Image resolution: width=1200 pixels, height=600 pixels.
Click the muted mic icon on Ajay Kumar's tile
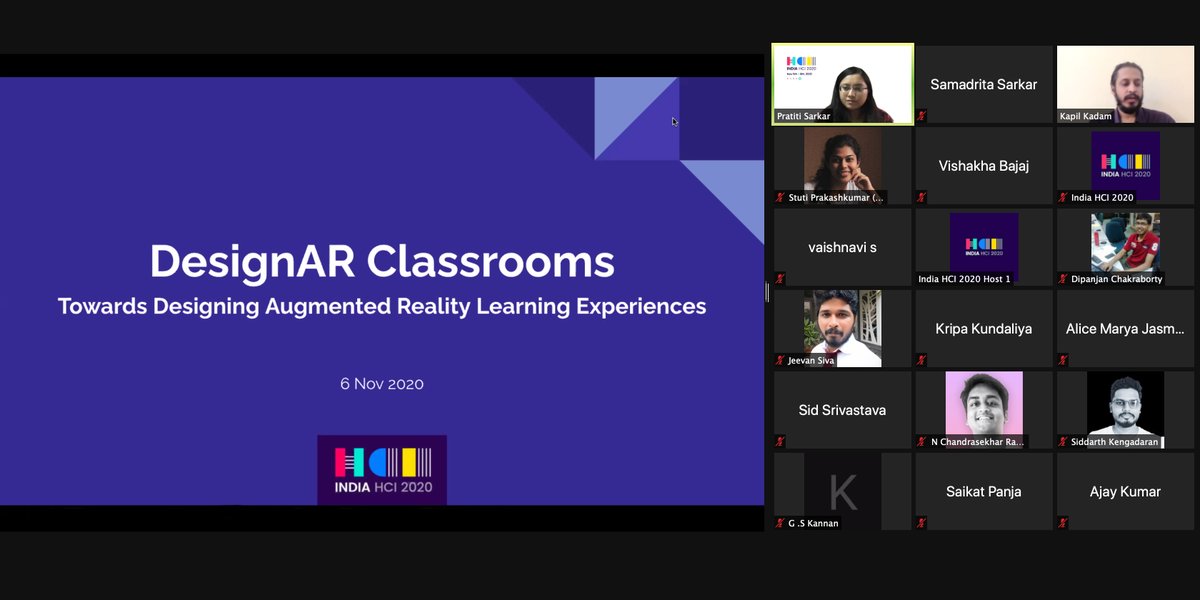coord(1063,523)
